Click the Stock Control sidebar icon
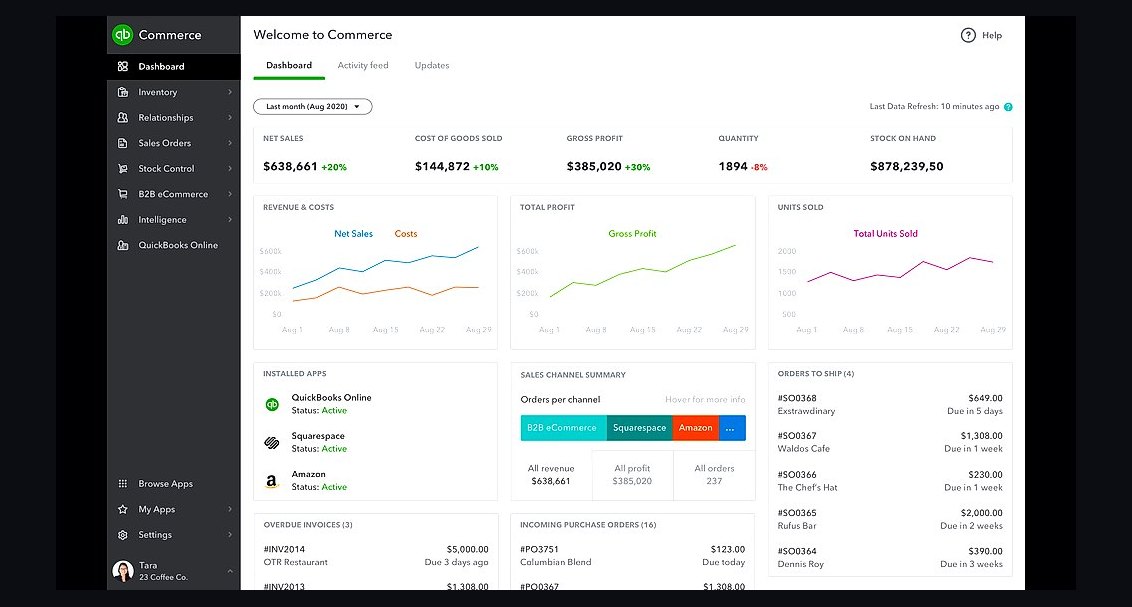 pos(123,169)
